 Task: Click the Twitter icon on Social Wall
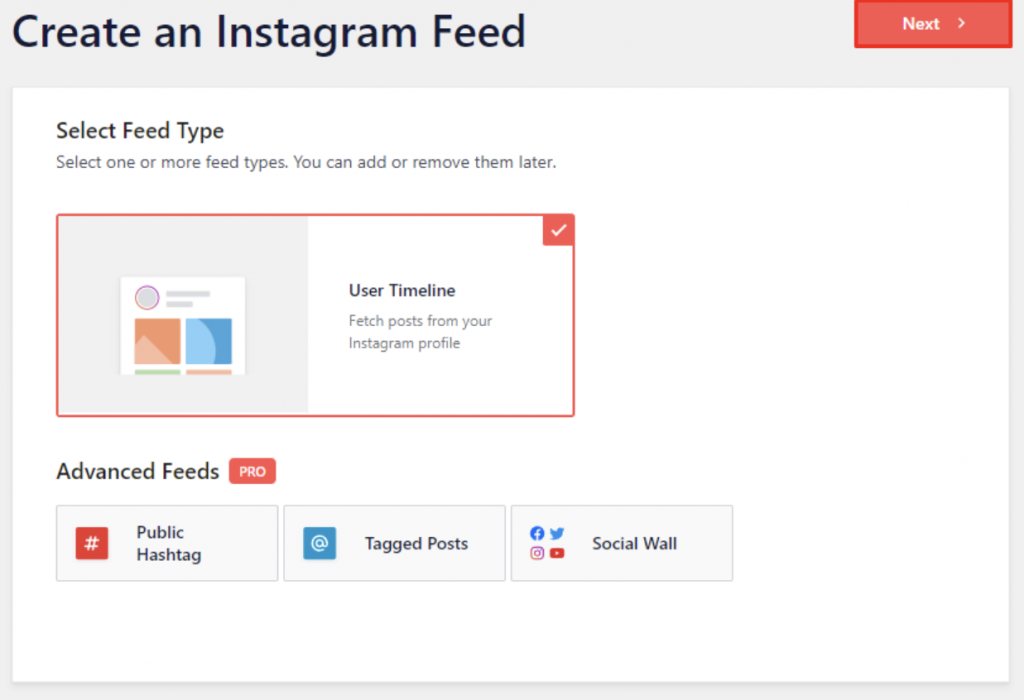[557, 533]
